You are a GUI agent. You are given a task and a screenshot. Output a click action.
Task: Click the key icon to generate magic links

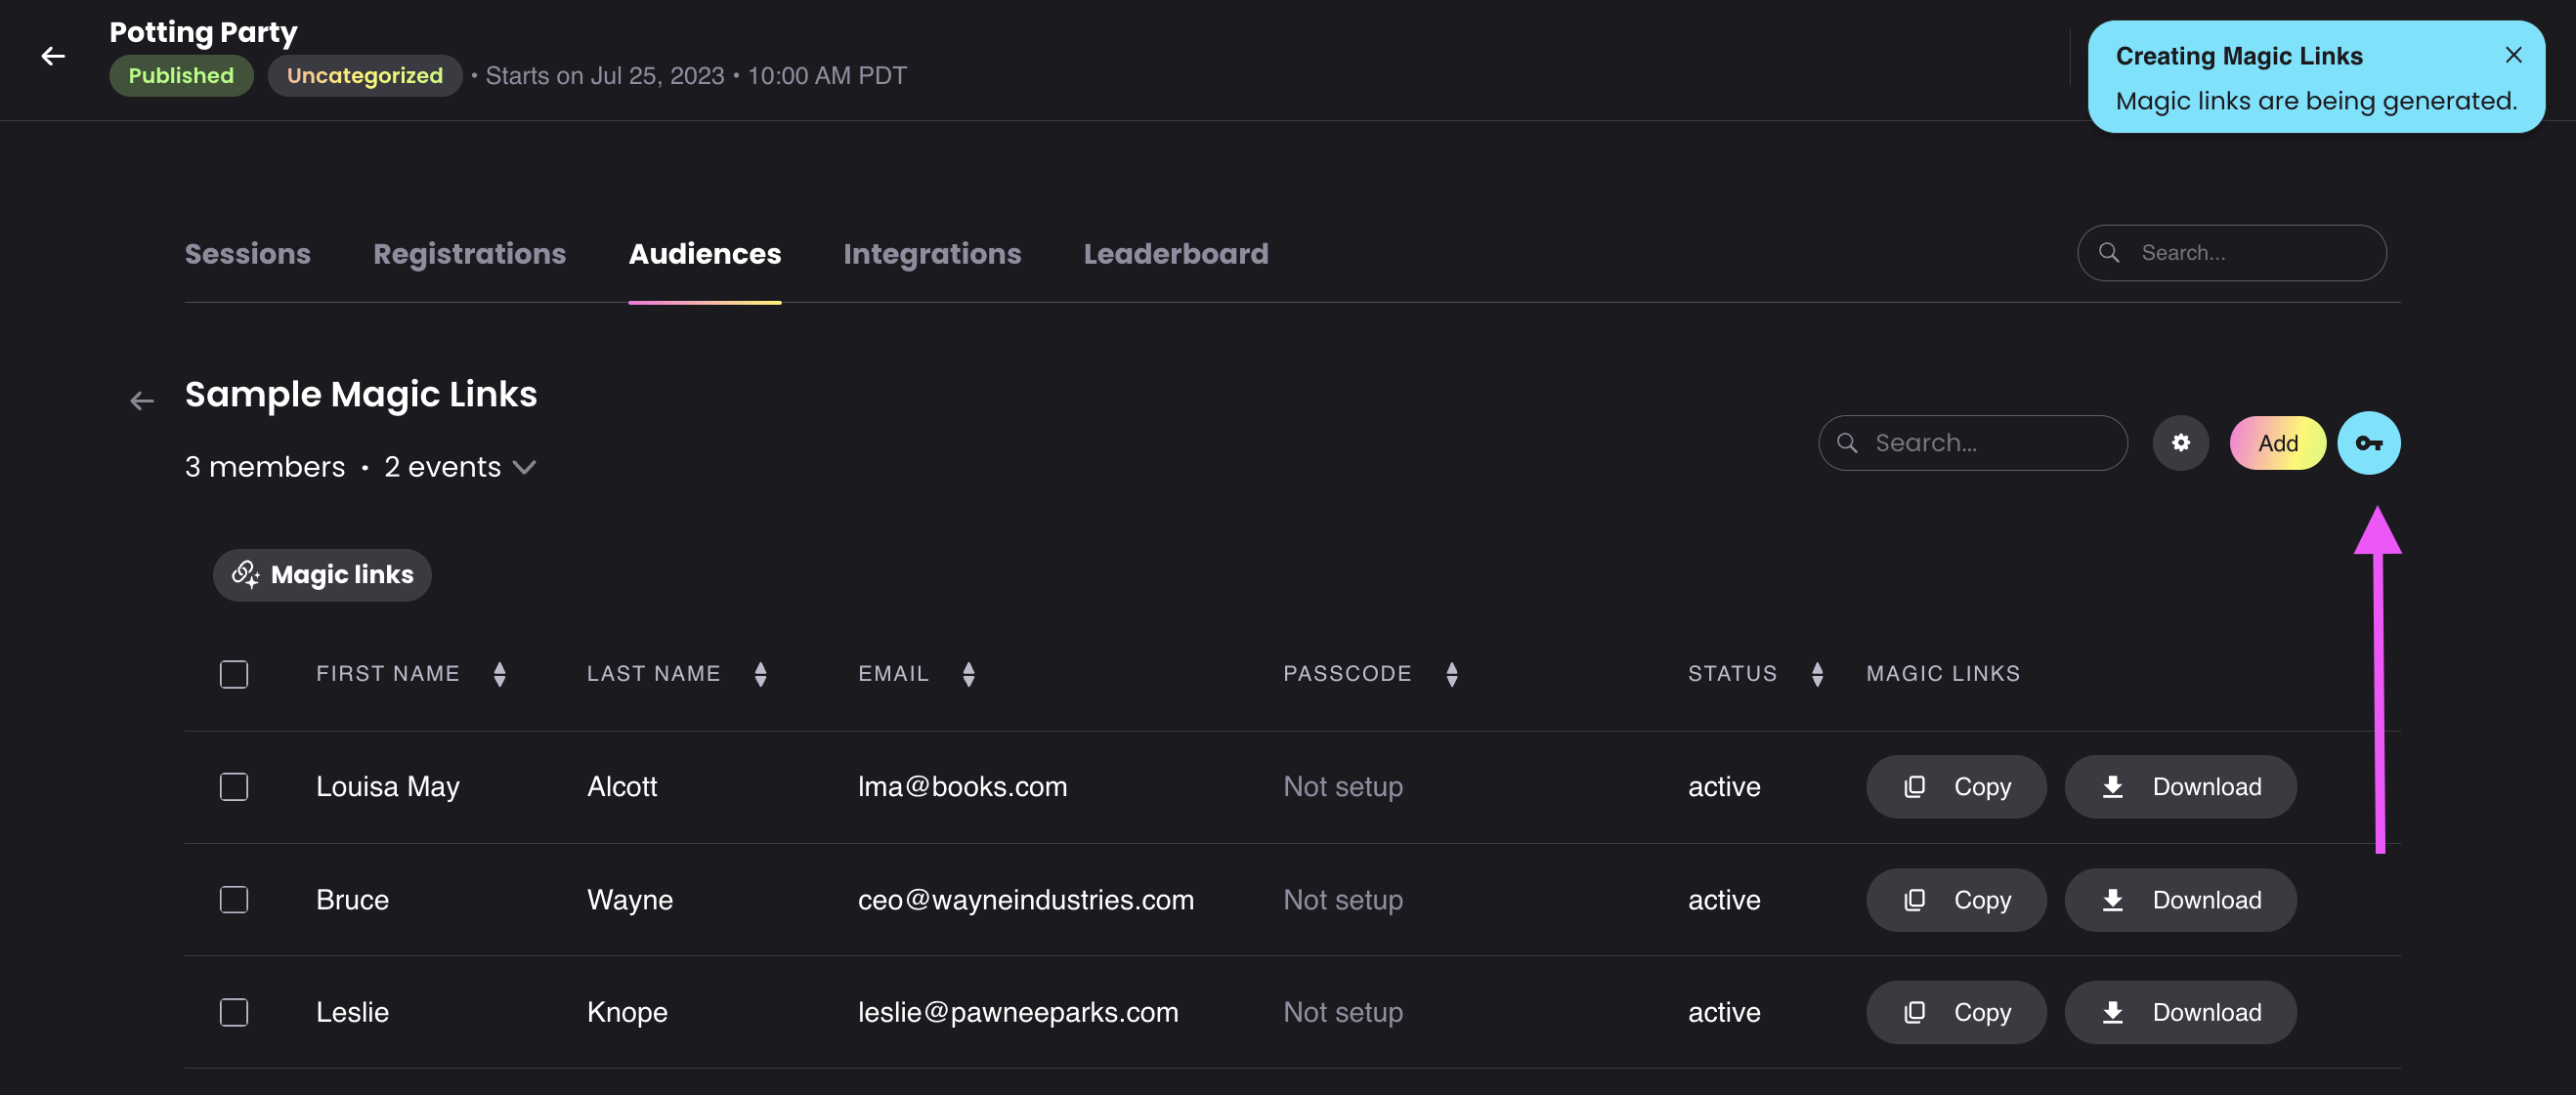pos(2368,443)
